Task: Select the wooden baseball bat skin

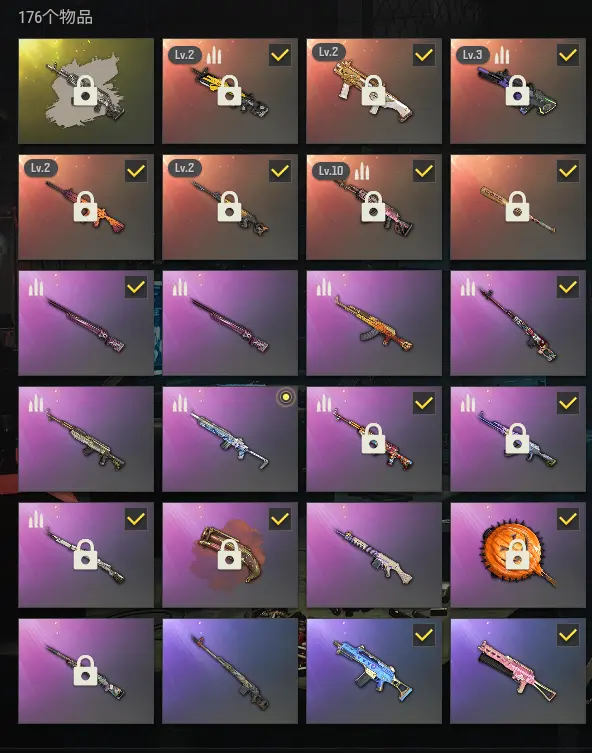Action: tap(518, 207)
